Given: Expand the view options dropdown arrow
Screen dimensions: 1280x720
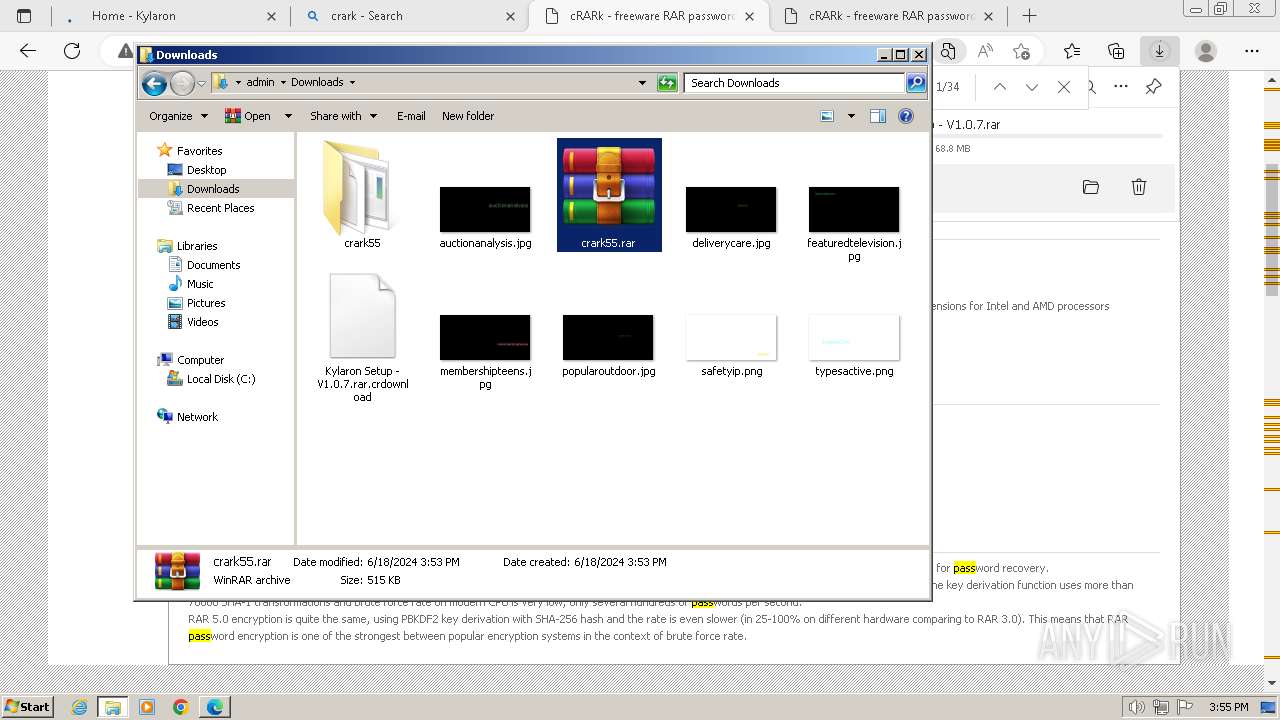Looking at the screenshot, I should 851,116.
